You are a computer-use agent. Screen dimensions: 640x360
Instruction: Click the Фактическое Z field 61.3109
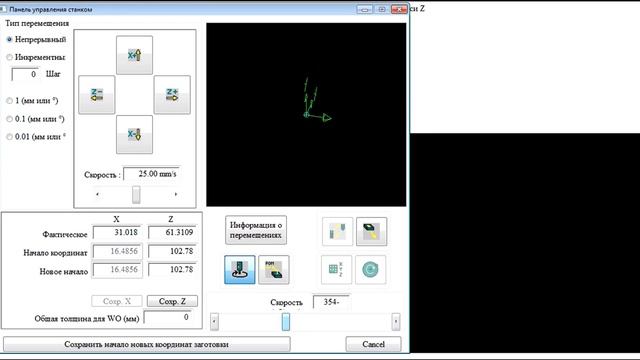pos(172,232)
